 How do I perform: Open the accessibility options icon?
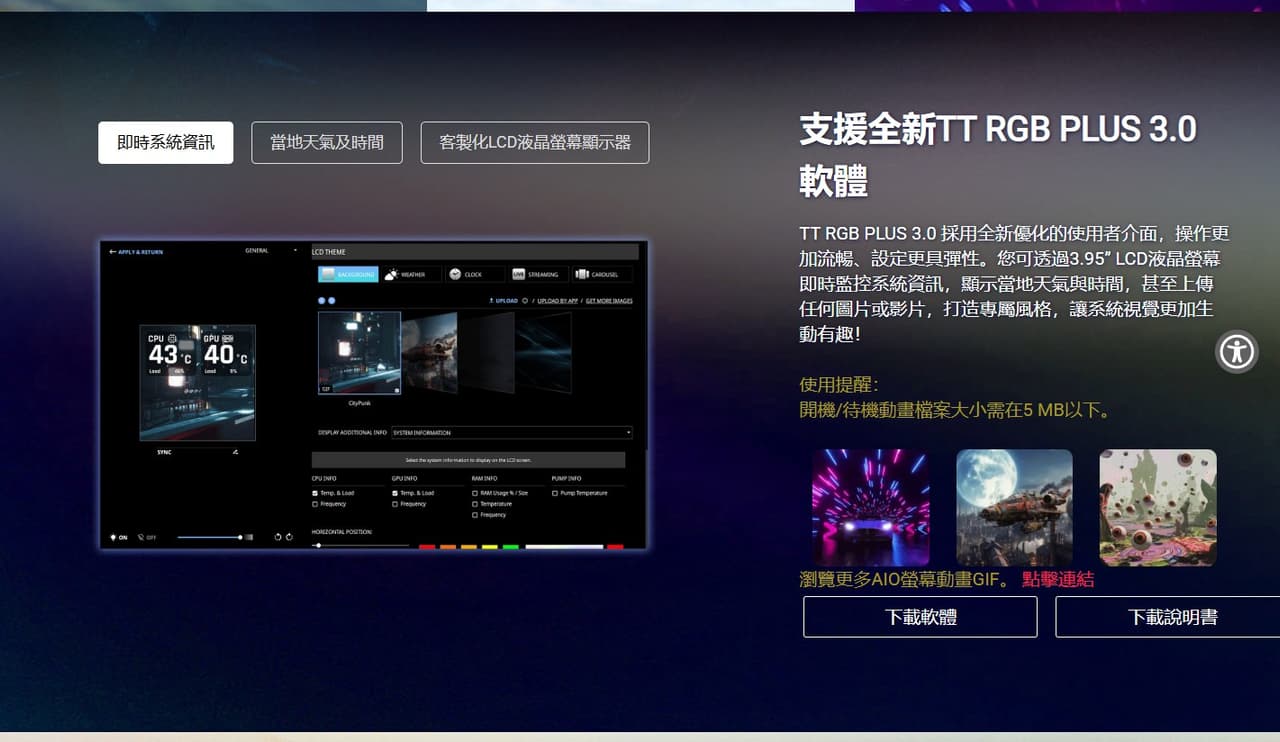(x=1237, y=352)
